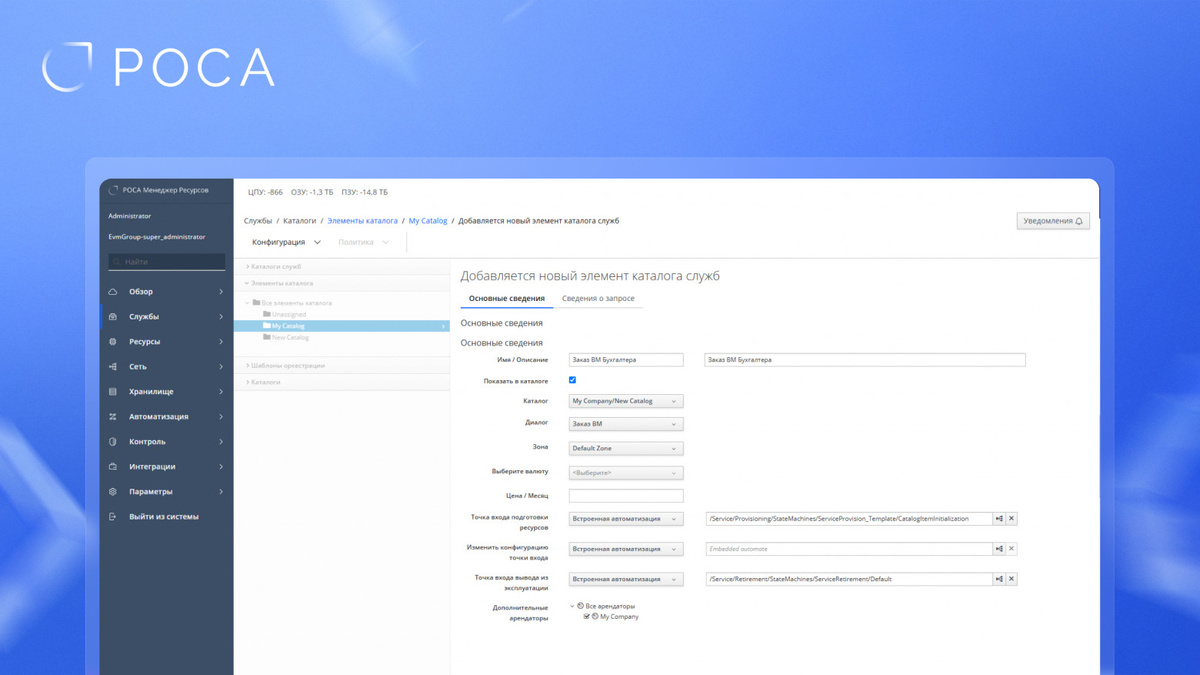Open the Каталог dropdown

(626, 401)
